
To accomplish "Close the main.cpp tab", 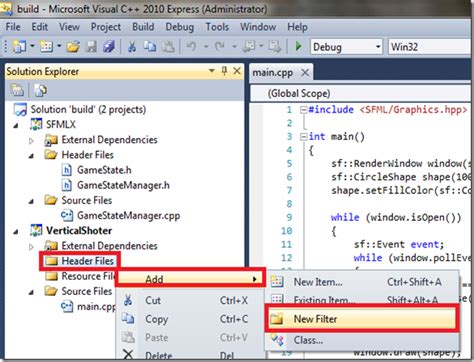I will point(305,72).
